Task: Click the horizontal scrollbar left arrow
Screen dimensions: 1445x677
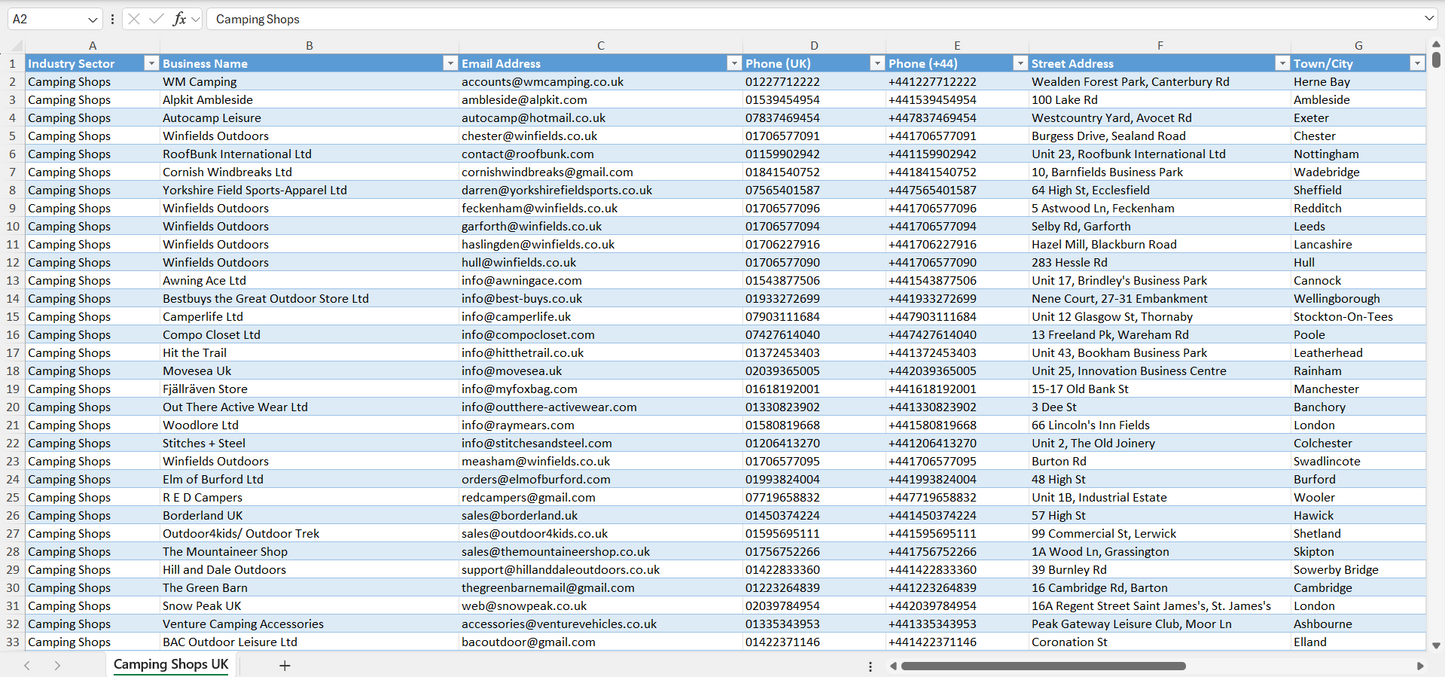Action: (x=893, y=666)
